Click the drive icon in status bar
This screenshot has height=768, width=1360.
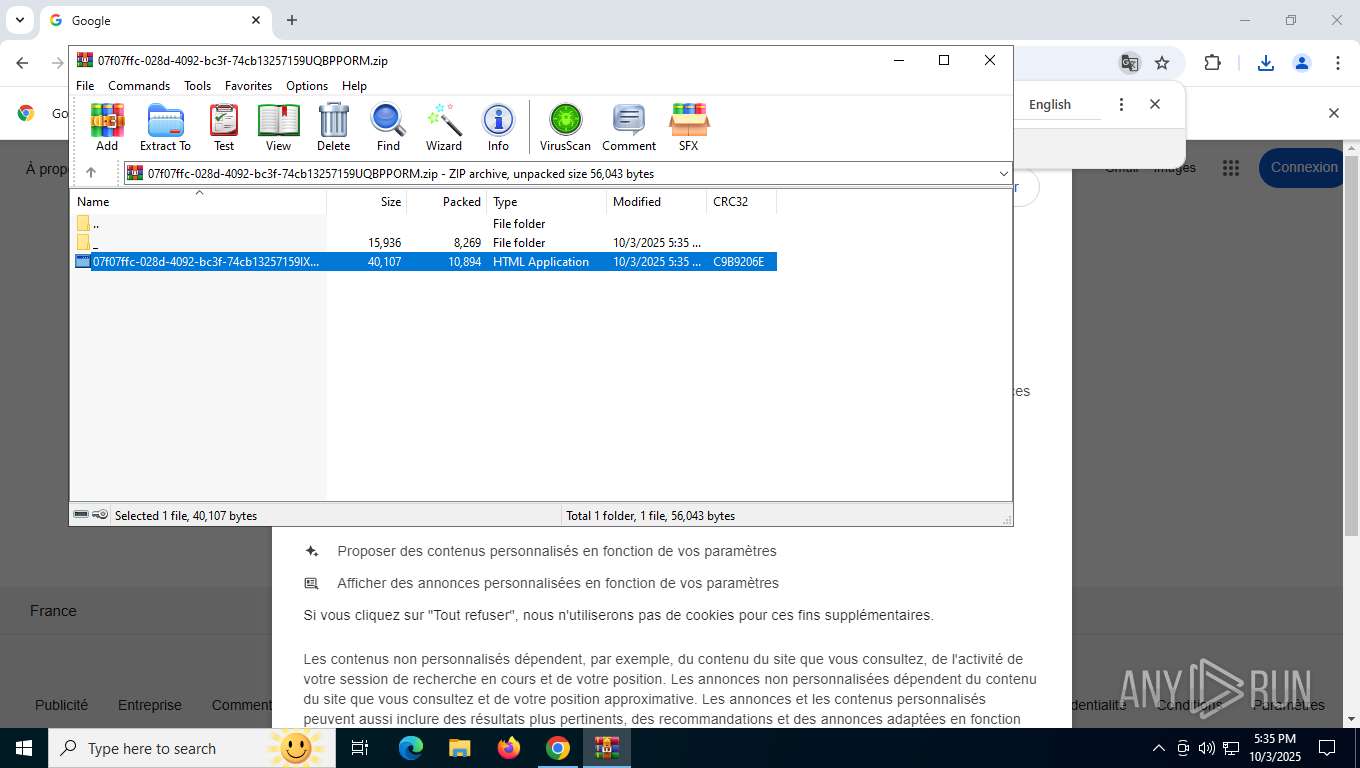pos(81,515)
